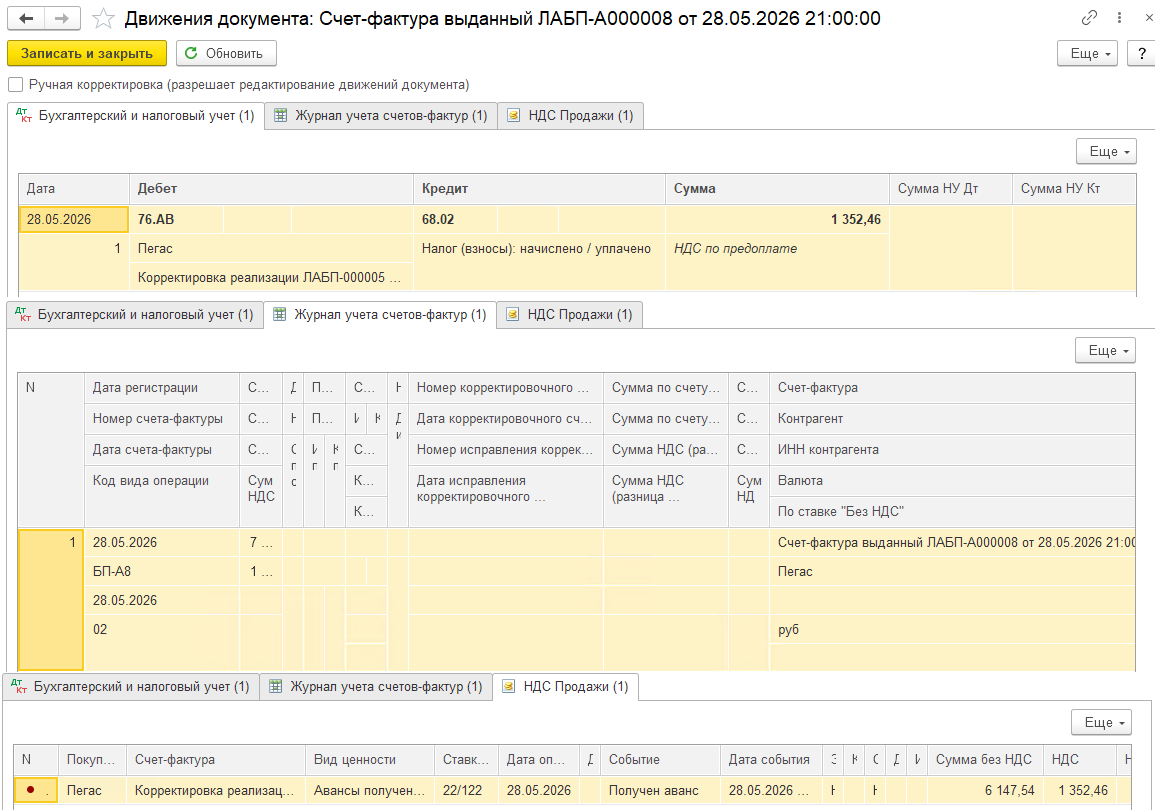Click the Кредит column header
1155x810 pixels.
(539, 189)
